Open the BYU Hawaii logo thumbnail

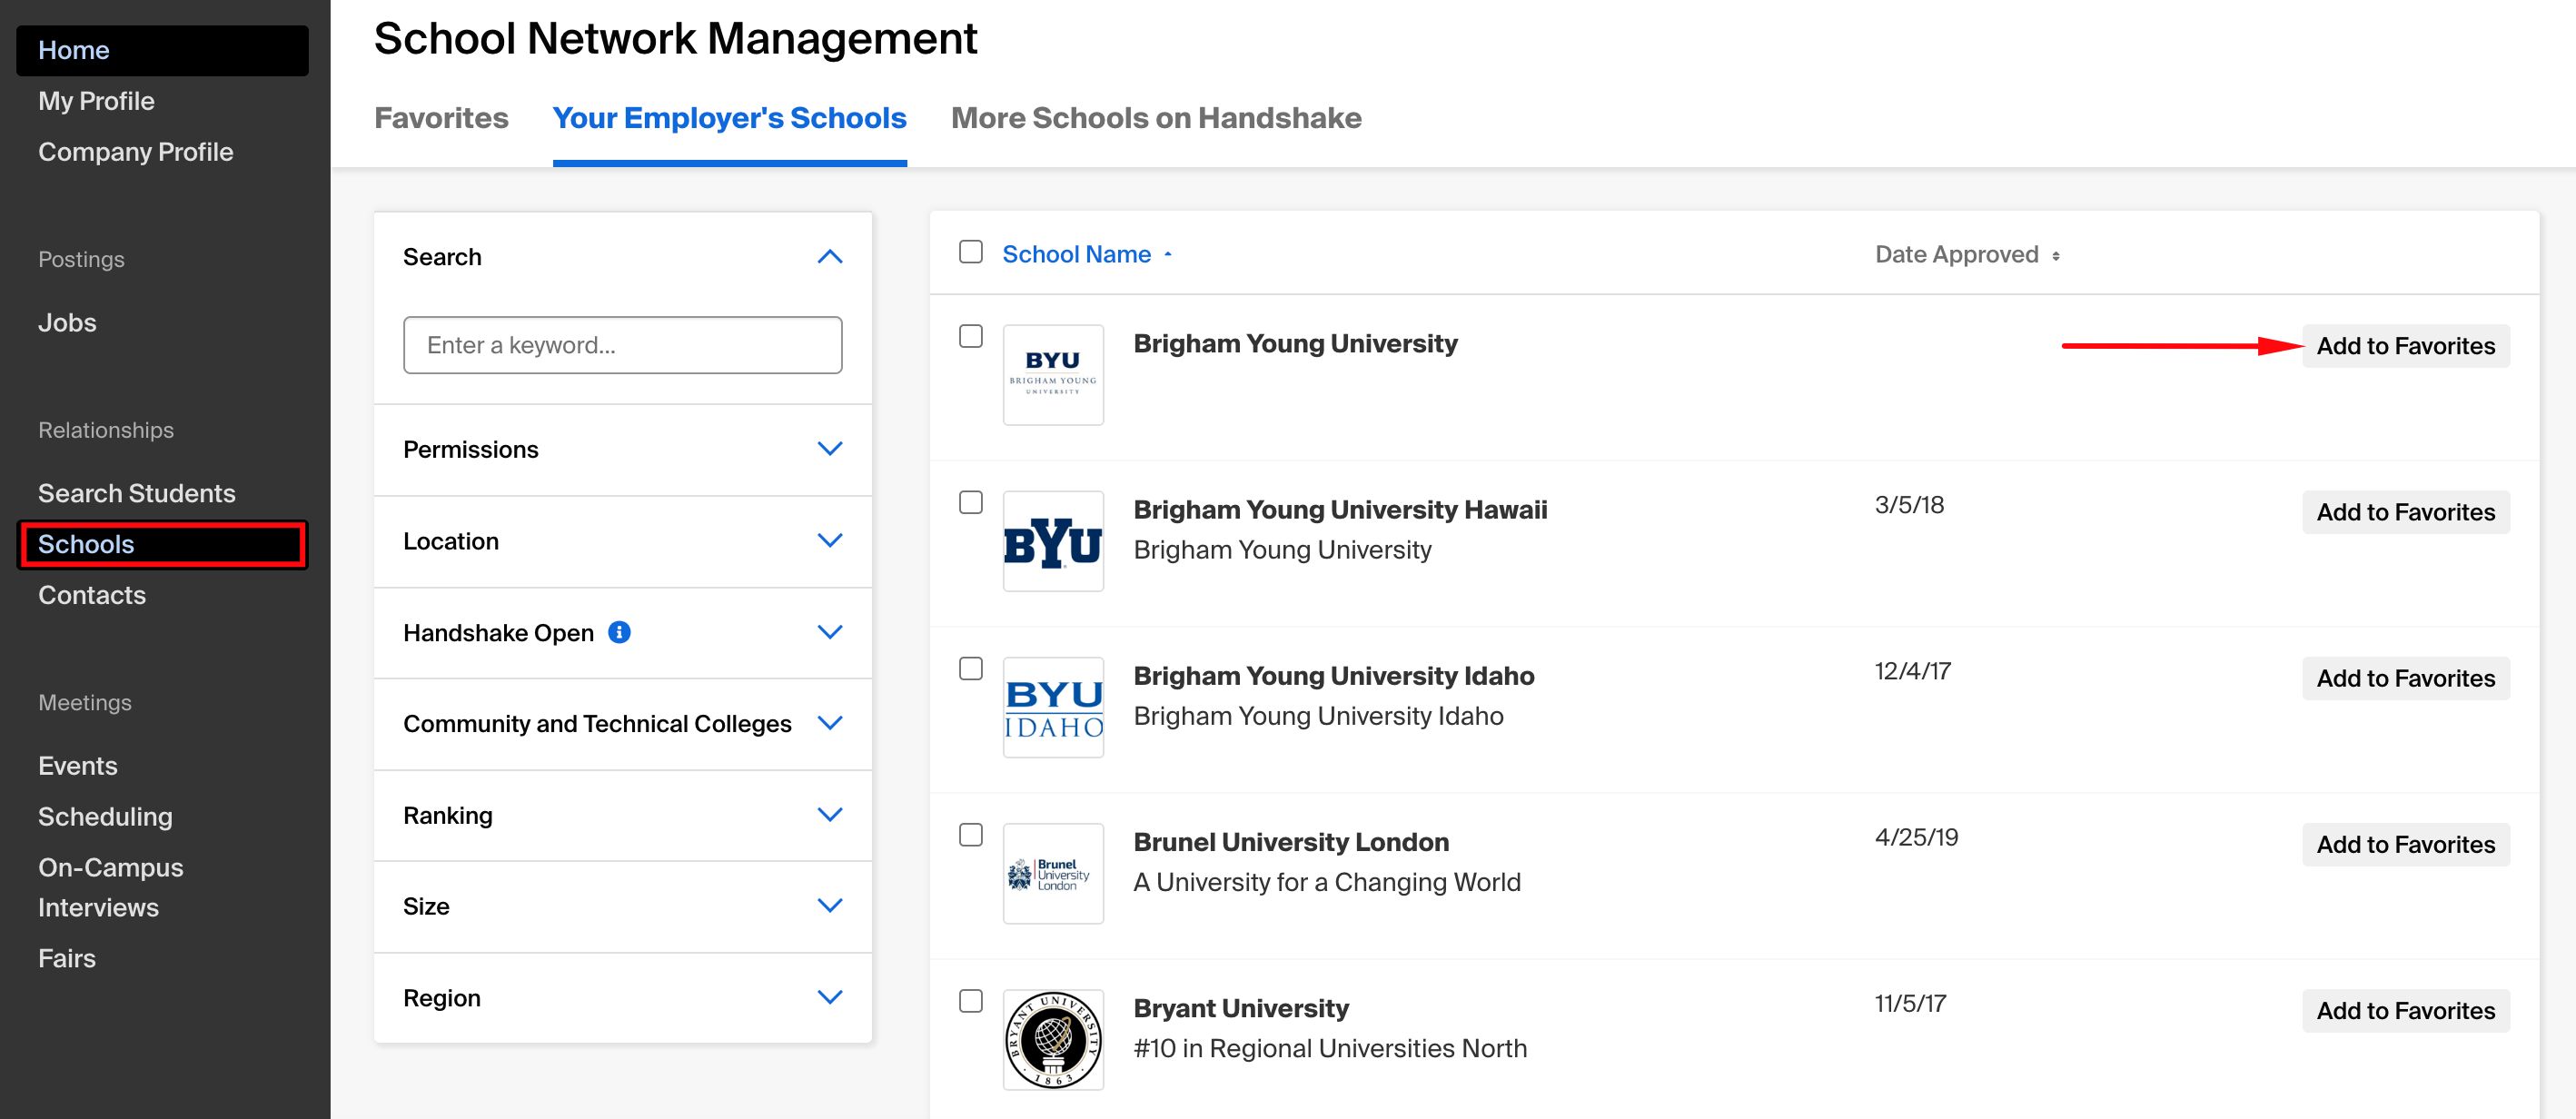[1053, 541]
